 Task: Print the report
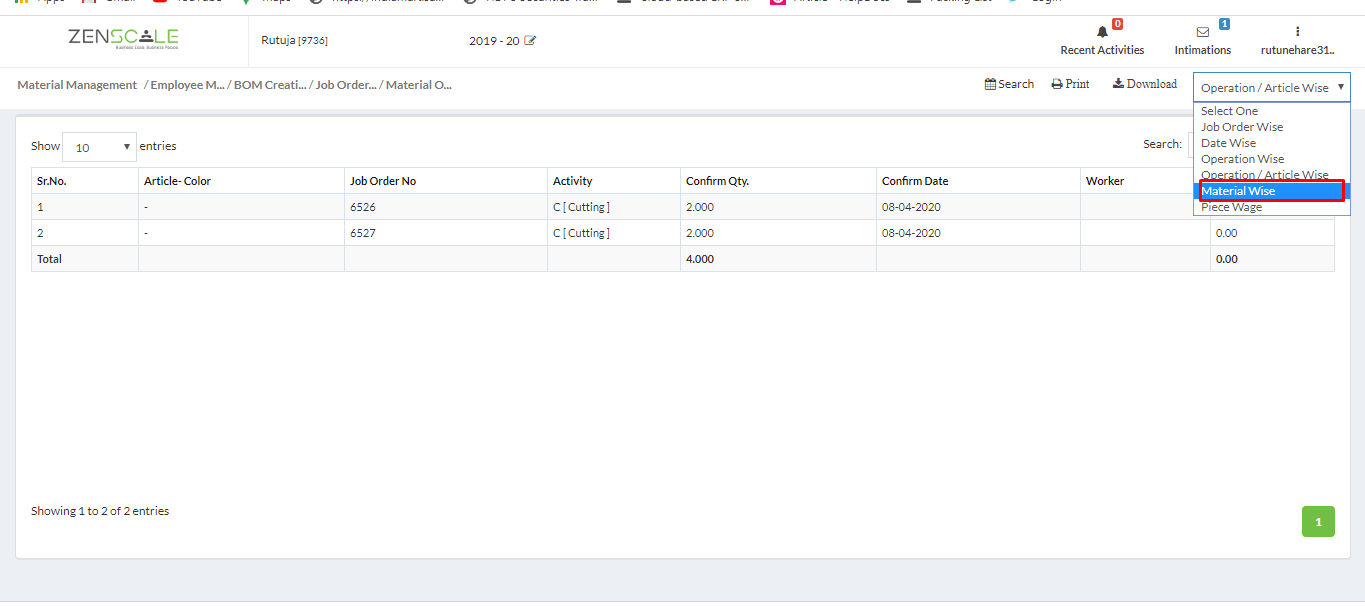(x=1070, y=84)
